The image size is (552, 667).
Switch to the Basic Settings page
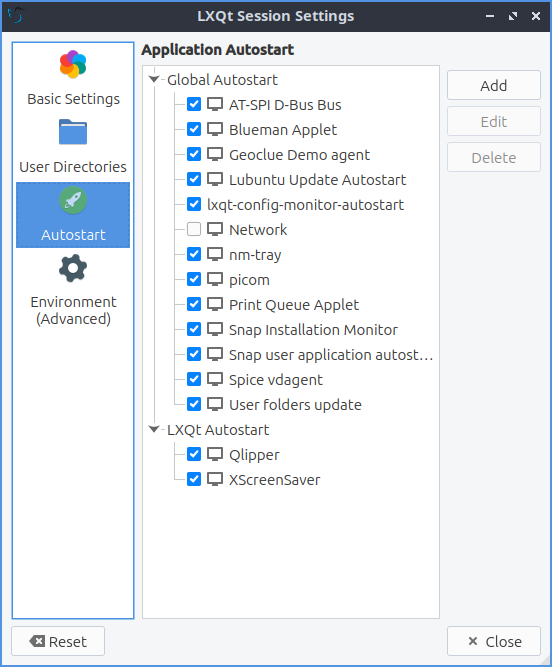[x=73, y=99]
